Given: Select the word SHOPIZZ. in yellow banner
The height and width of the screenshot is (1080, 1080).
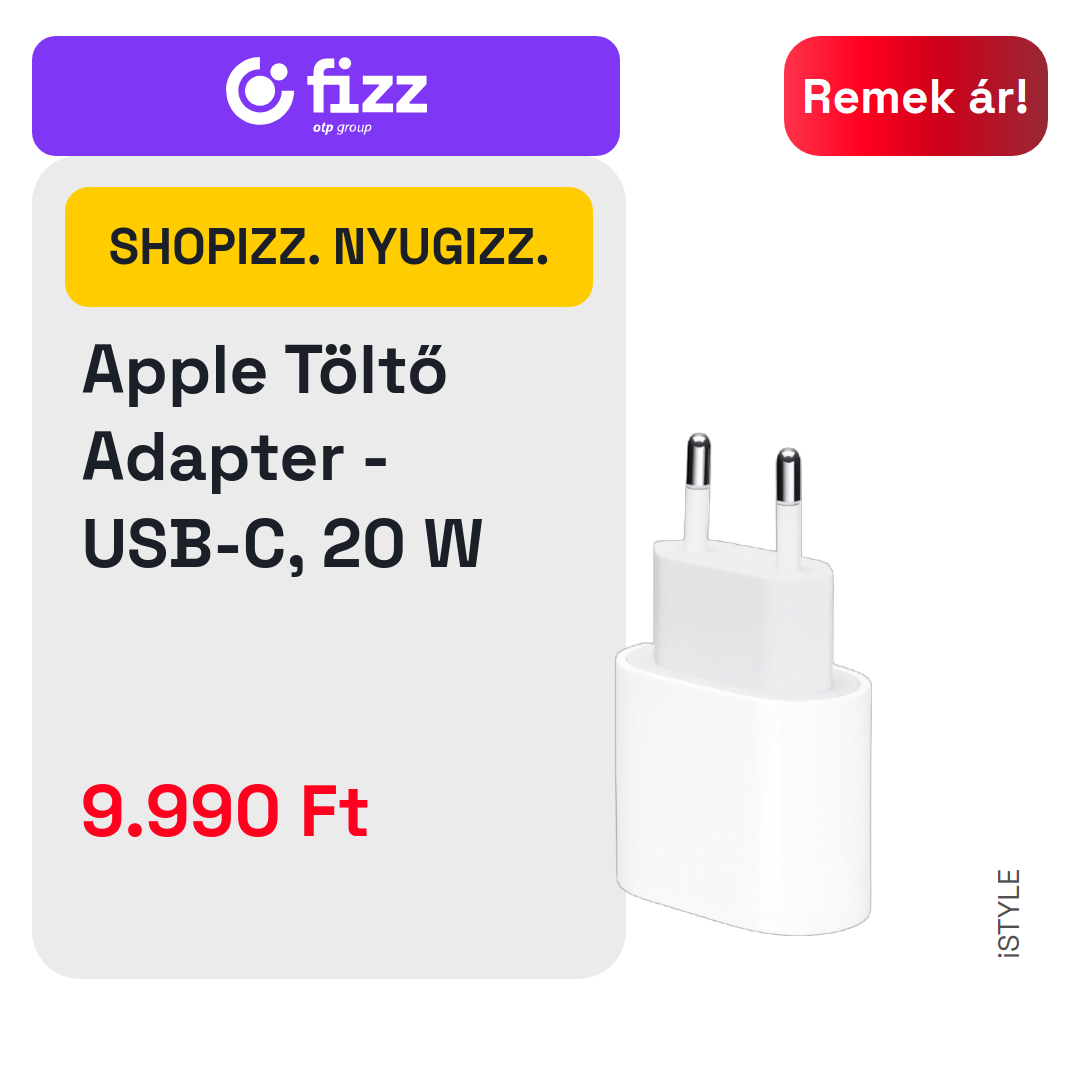Looking at the screenshot, I should 215,247.
